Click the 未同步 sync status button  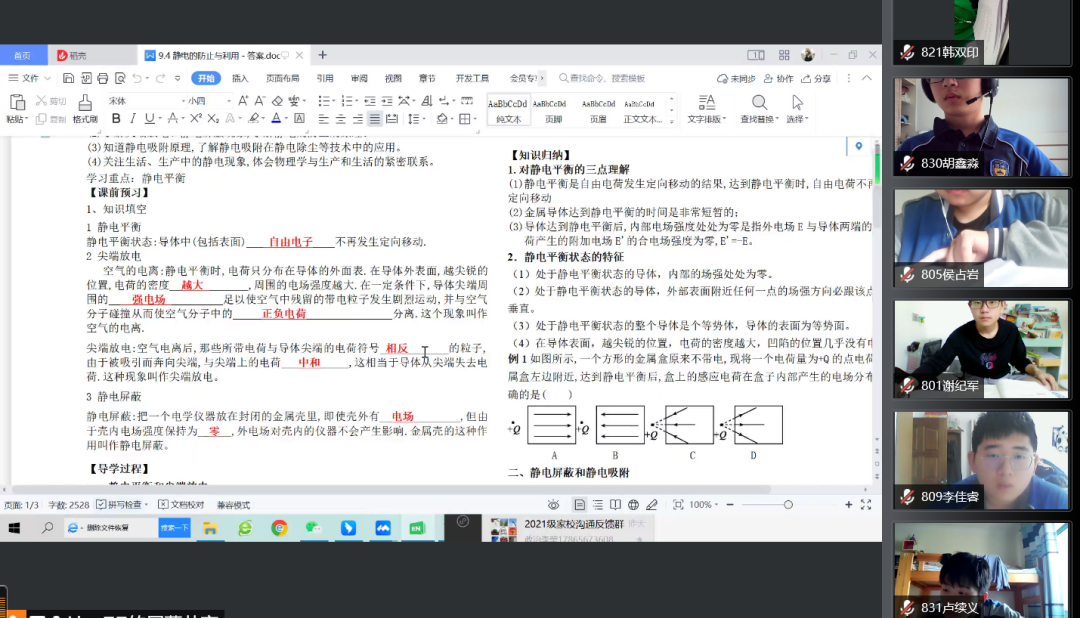point(736,78)
